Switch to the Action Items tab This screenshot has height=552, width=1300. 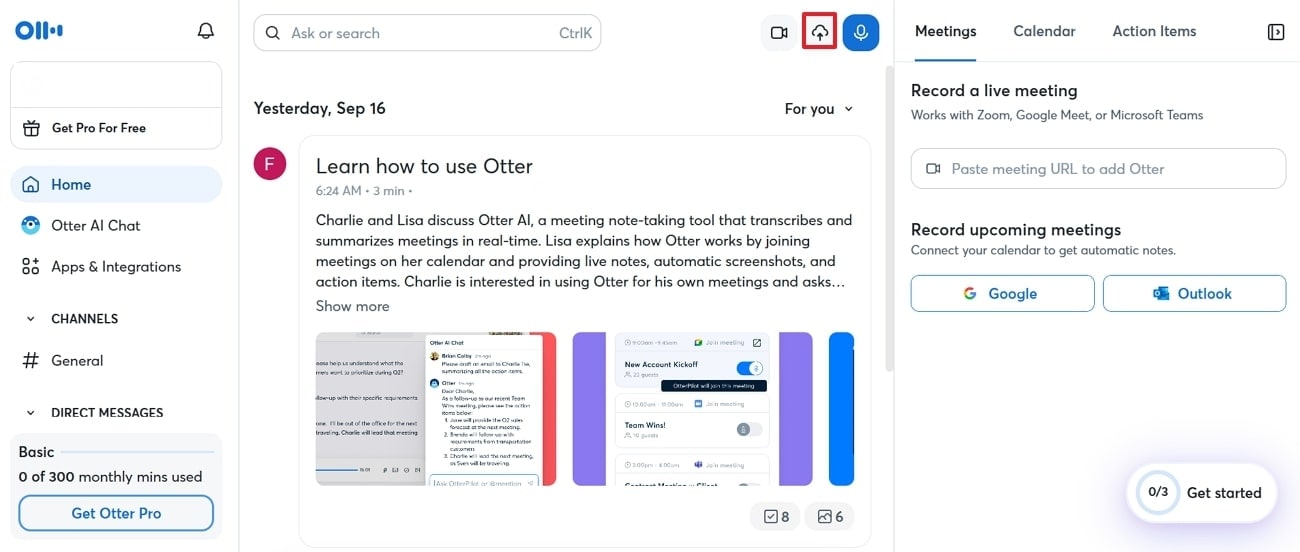1154,31
